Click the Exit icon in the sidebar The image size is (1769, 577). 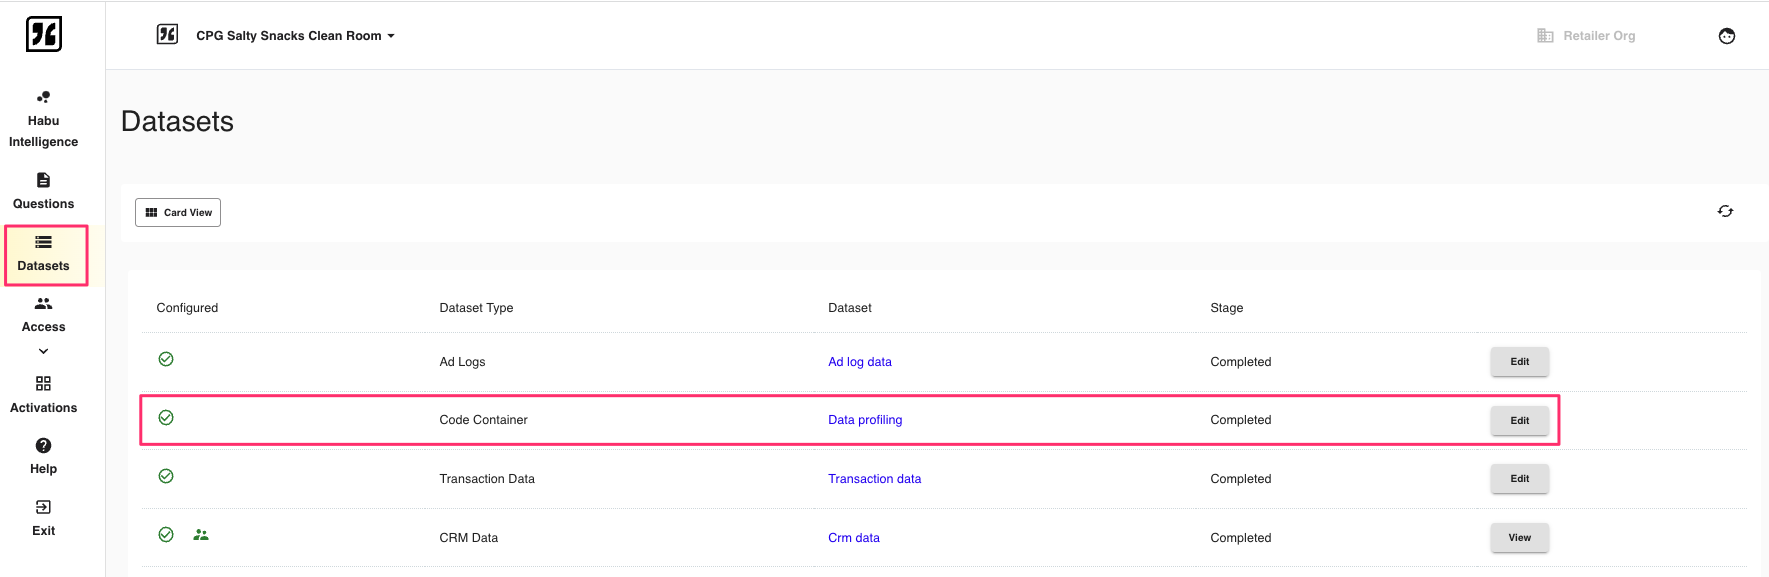coord(43,507)
